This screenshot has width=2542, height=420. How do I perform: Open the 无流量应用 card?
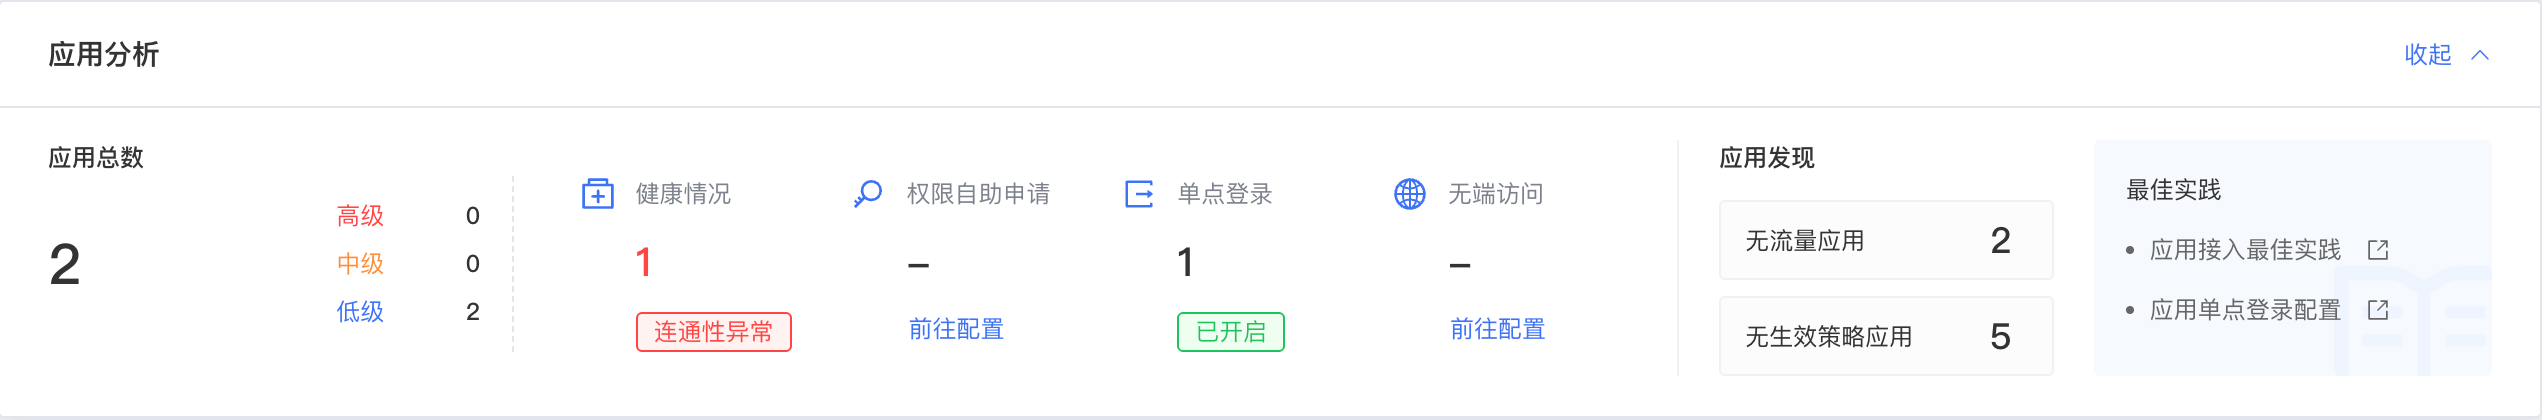click(x=1885, y=240)
